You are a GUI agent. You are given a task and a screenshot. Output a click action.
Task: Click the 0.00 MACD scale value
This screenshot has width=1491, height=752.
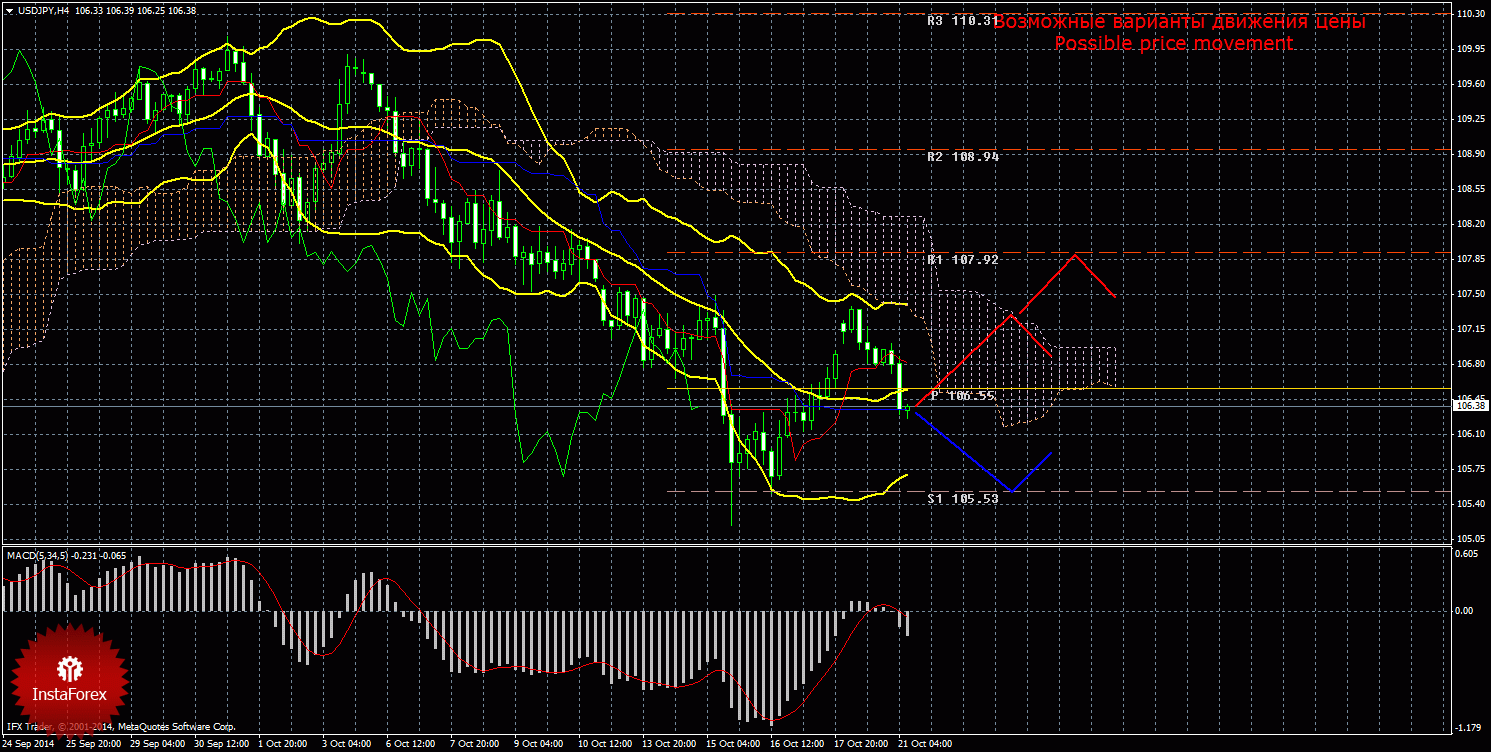1465,610
